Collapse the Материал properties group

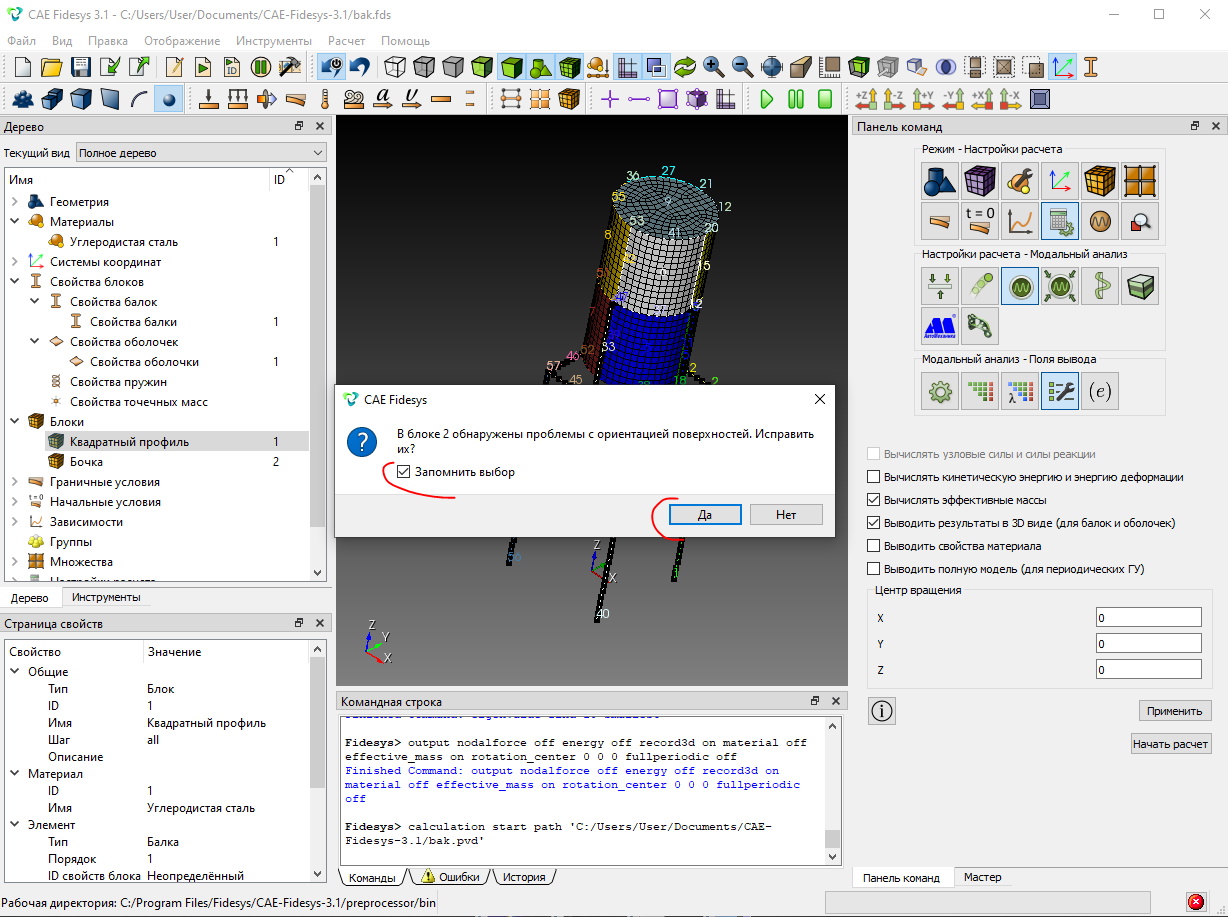[14, 774]
